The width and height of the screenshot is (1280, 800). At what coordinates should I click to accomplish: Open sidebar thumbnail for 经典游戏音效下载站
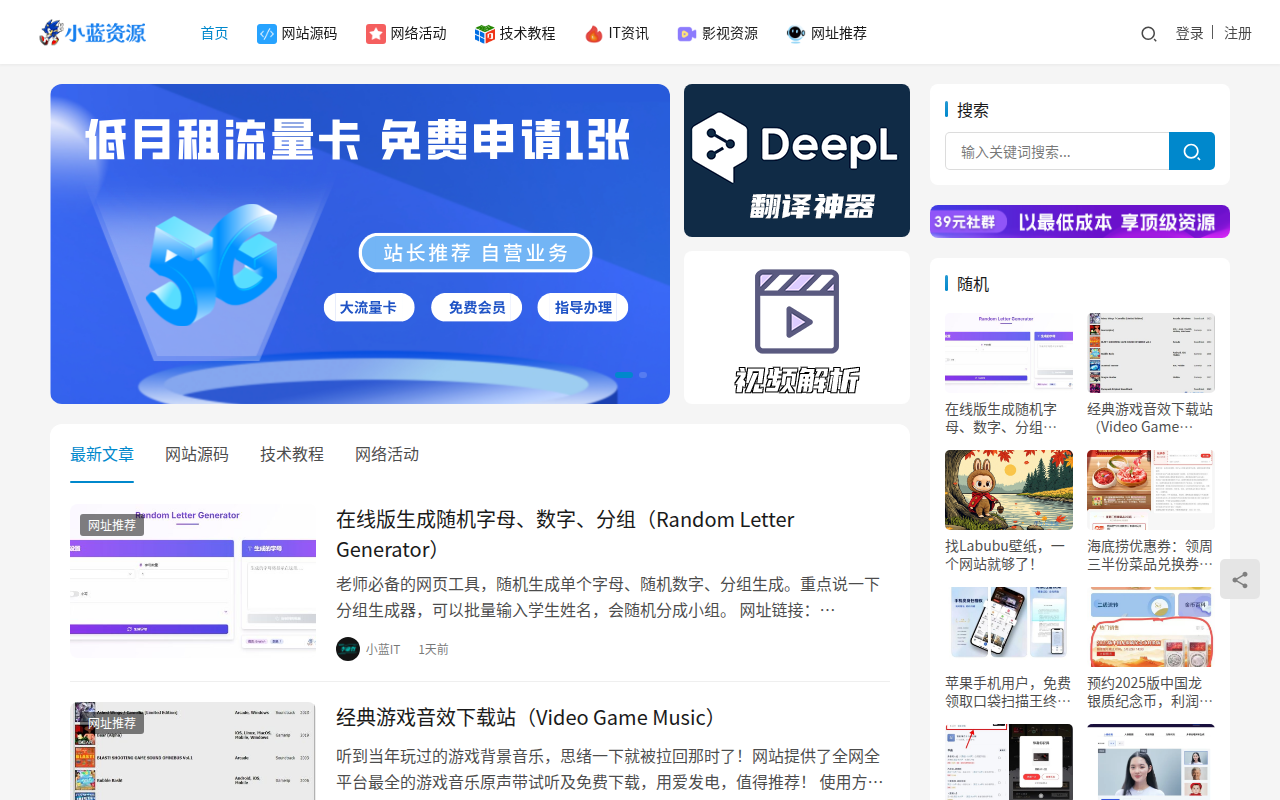pyautogui.click(x=1151, y=353)
